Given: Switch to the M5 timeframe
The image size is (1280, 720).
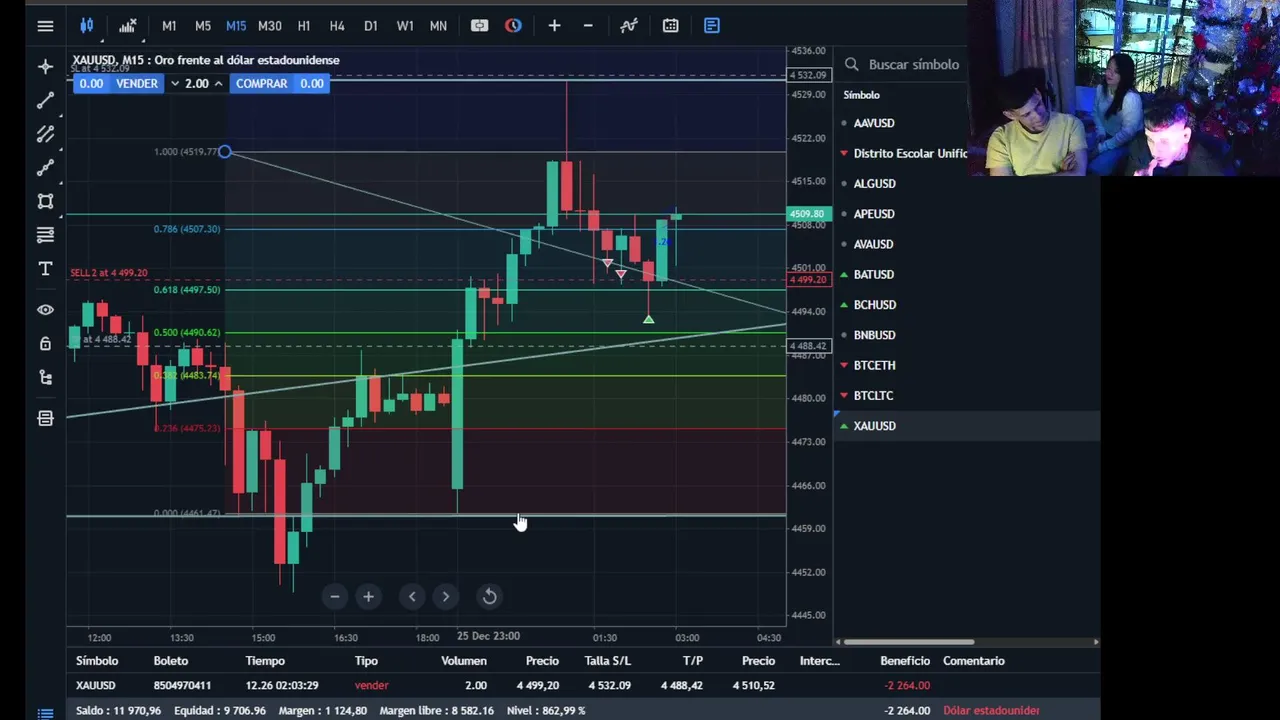Looking at the screenshot, I should [203, 26].
